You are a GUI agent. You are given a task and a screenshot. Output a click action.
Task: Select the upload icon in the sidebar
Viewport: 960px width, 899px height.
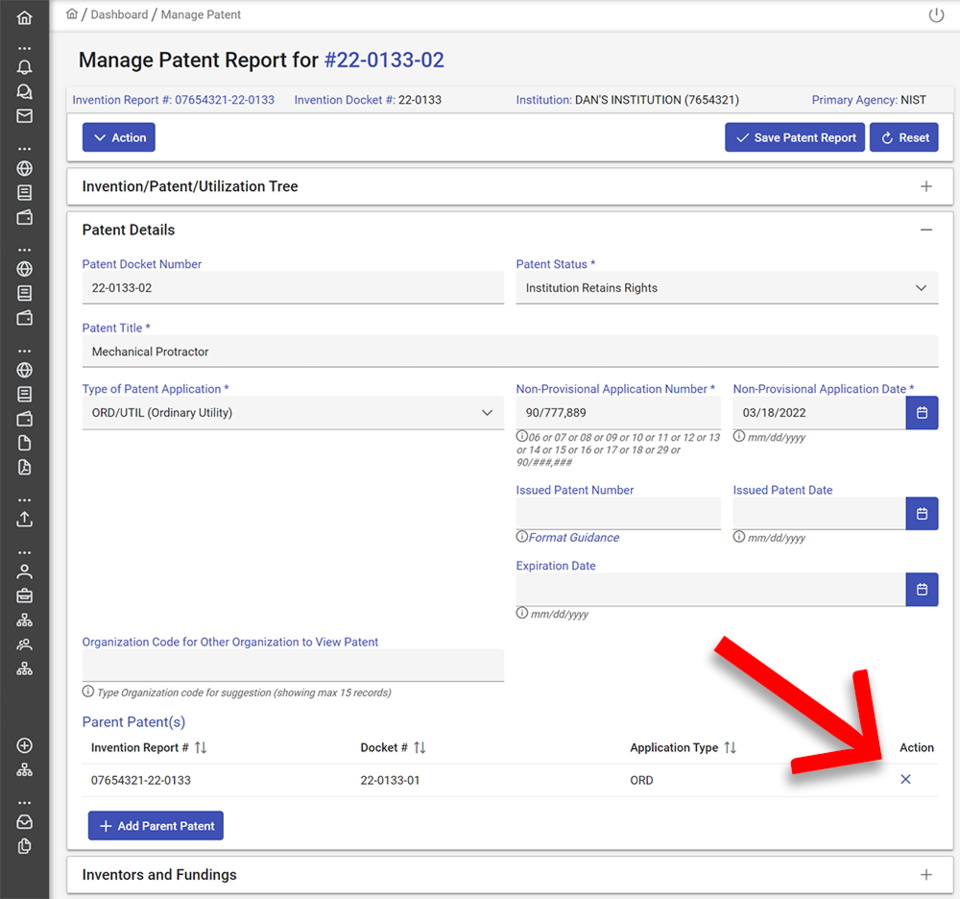coord(25,519)
